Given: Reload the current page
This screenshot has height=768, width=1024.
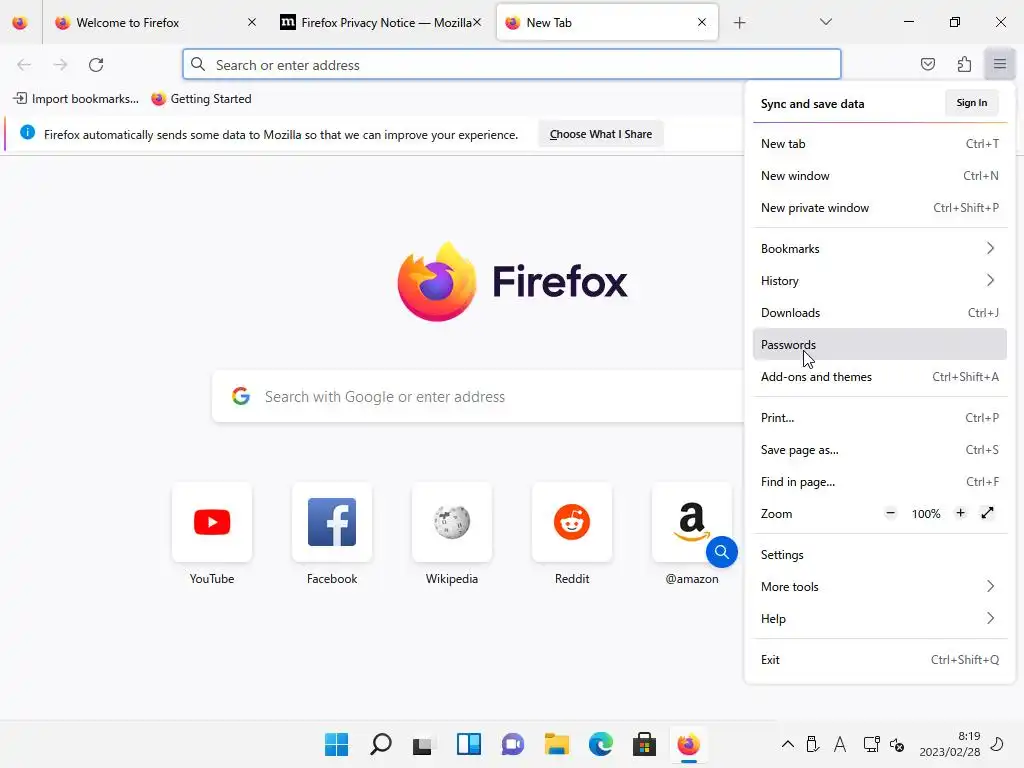Looking at the screenshot, I should pos(96,65).
